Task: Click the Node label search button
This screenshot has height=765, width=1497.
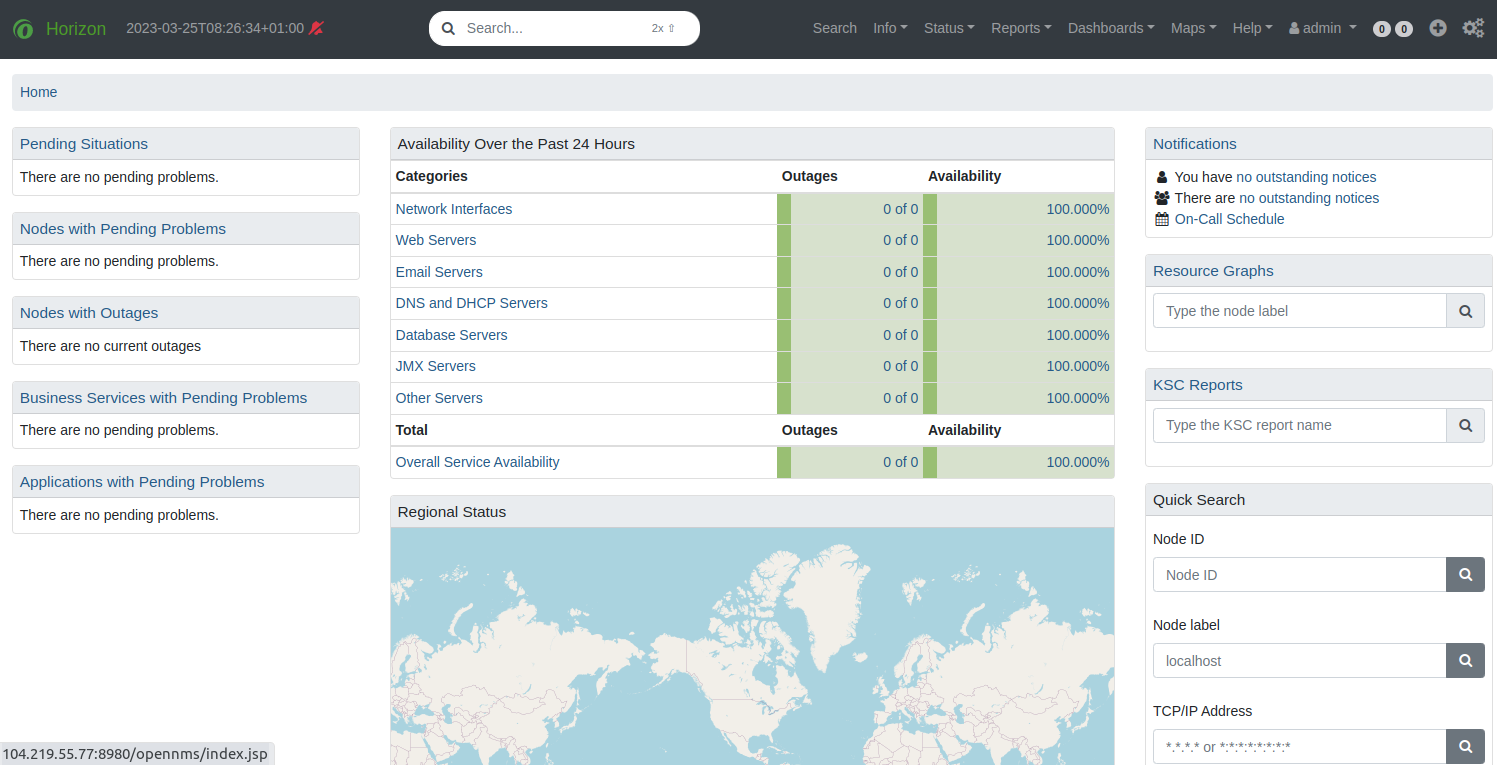Action: [x=1465, y=661]
